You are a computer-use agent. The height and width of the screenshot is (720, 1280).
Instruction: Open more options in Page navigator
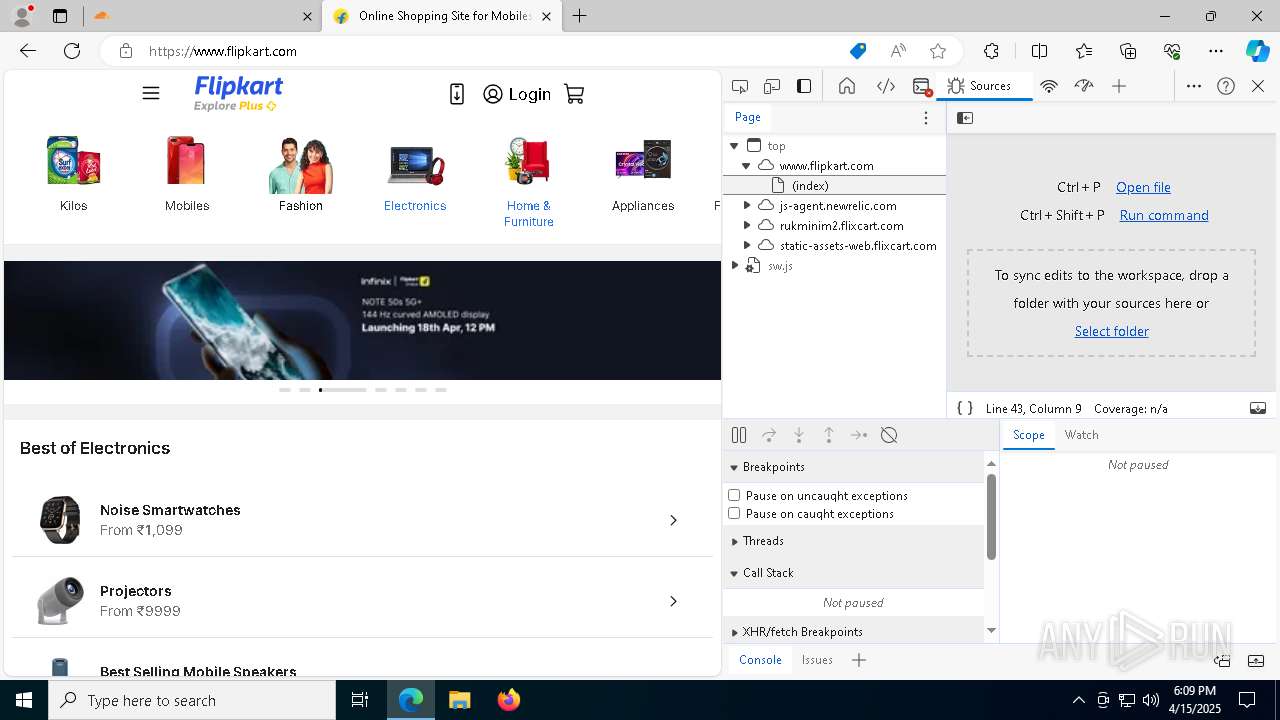(x=926, y=118)
